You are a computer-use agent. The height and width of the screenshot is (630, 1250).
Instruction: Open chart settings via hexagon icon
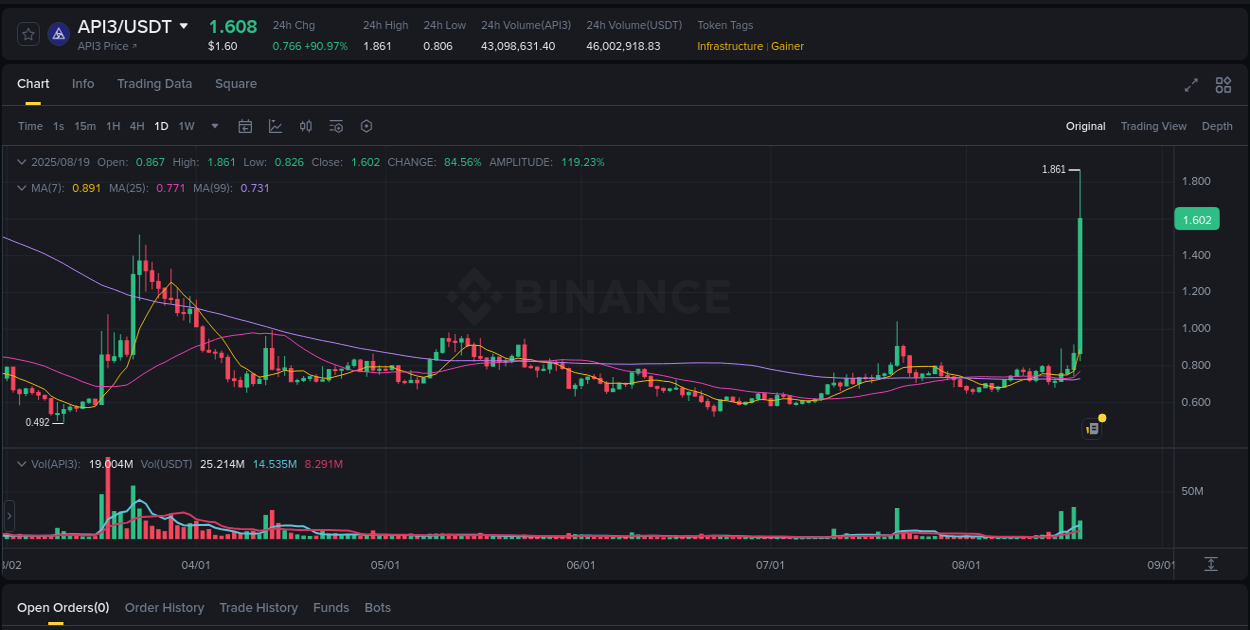coord(366,126)
